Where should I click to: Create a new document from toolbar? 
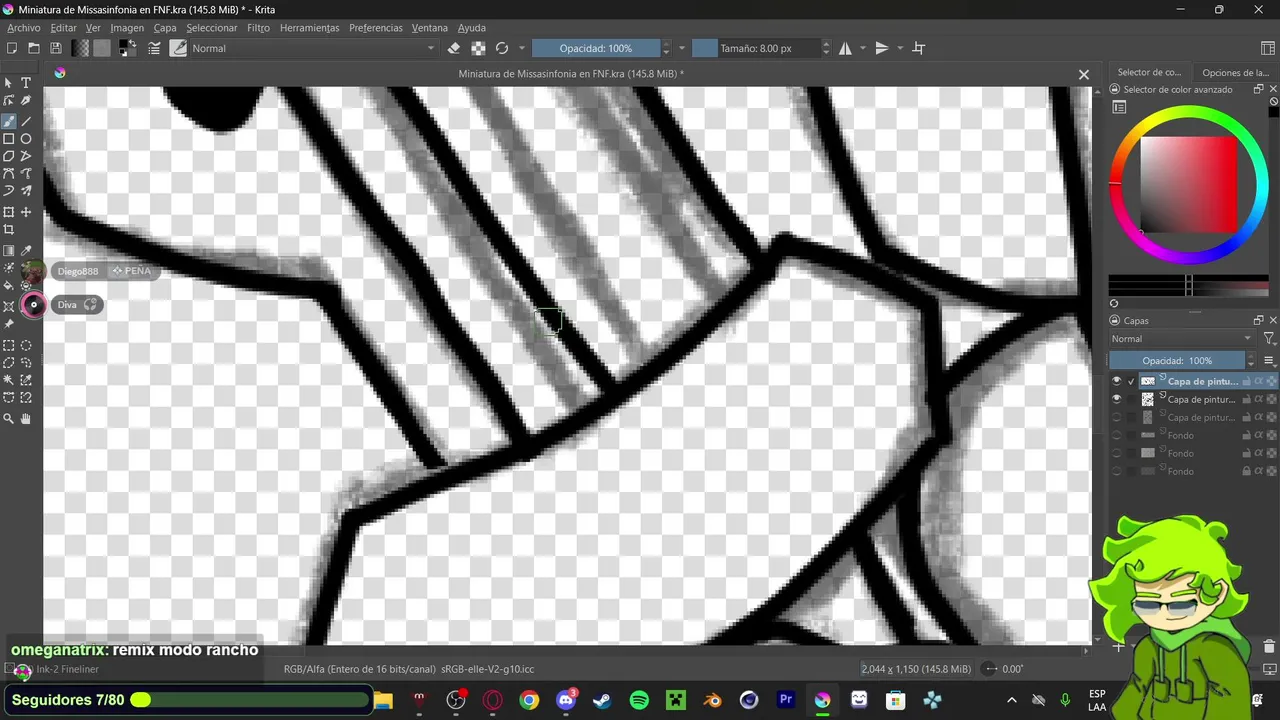coord(12,48)
